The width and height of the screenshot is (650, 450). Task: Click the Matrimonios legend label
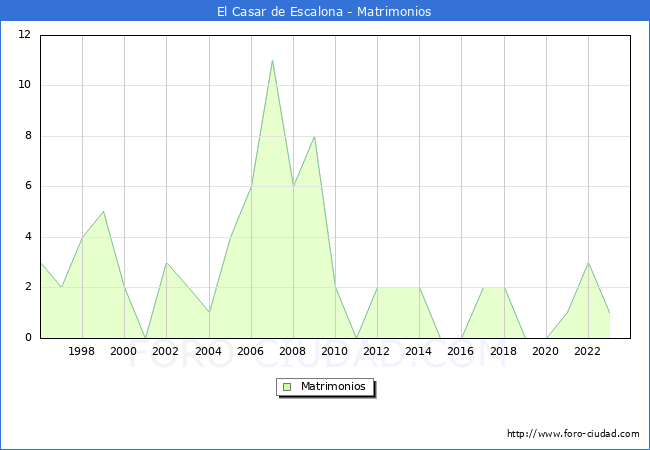click(x=333, y=386)
